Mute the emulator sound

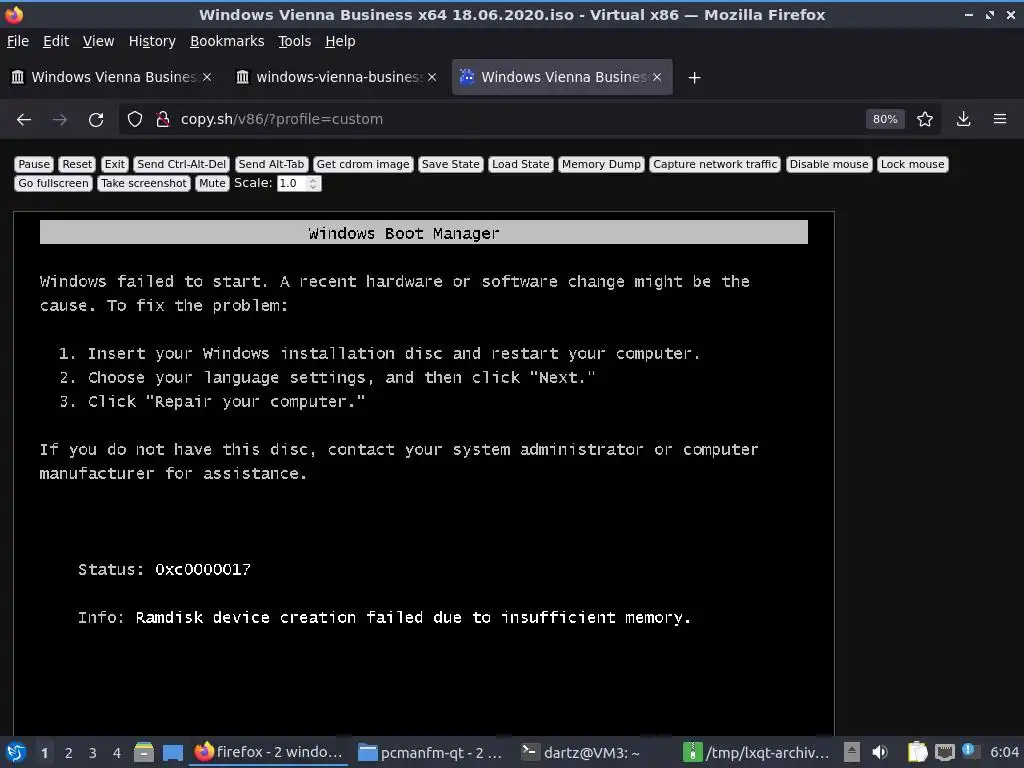(212, 184)
